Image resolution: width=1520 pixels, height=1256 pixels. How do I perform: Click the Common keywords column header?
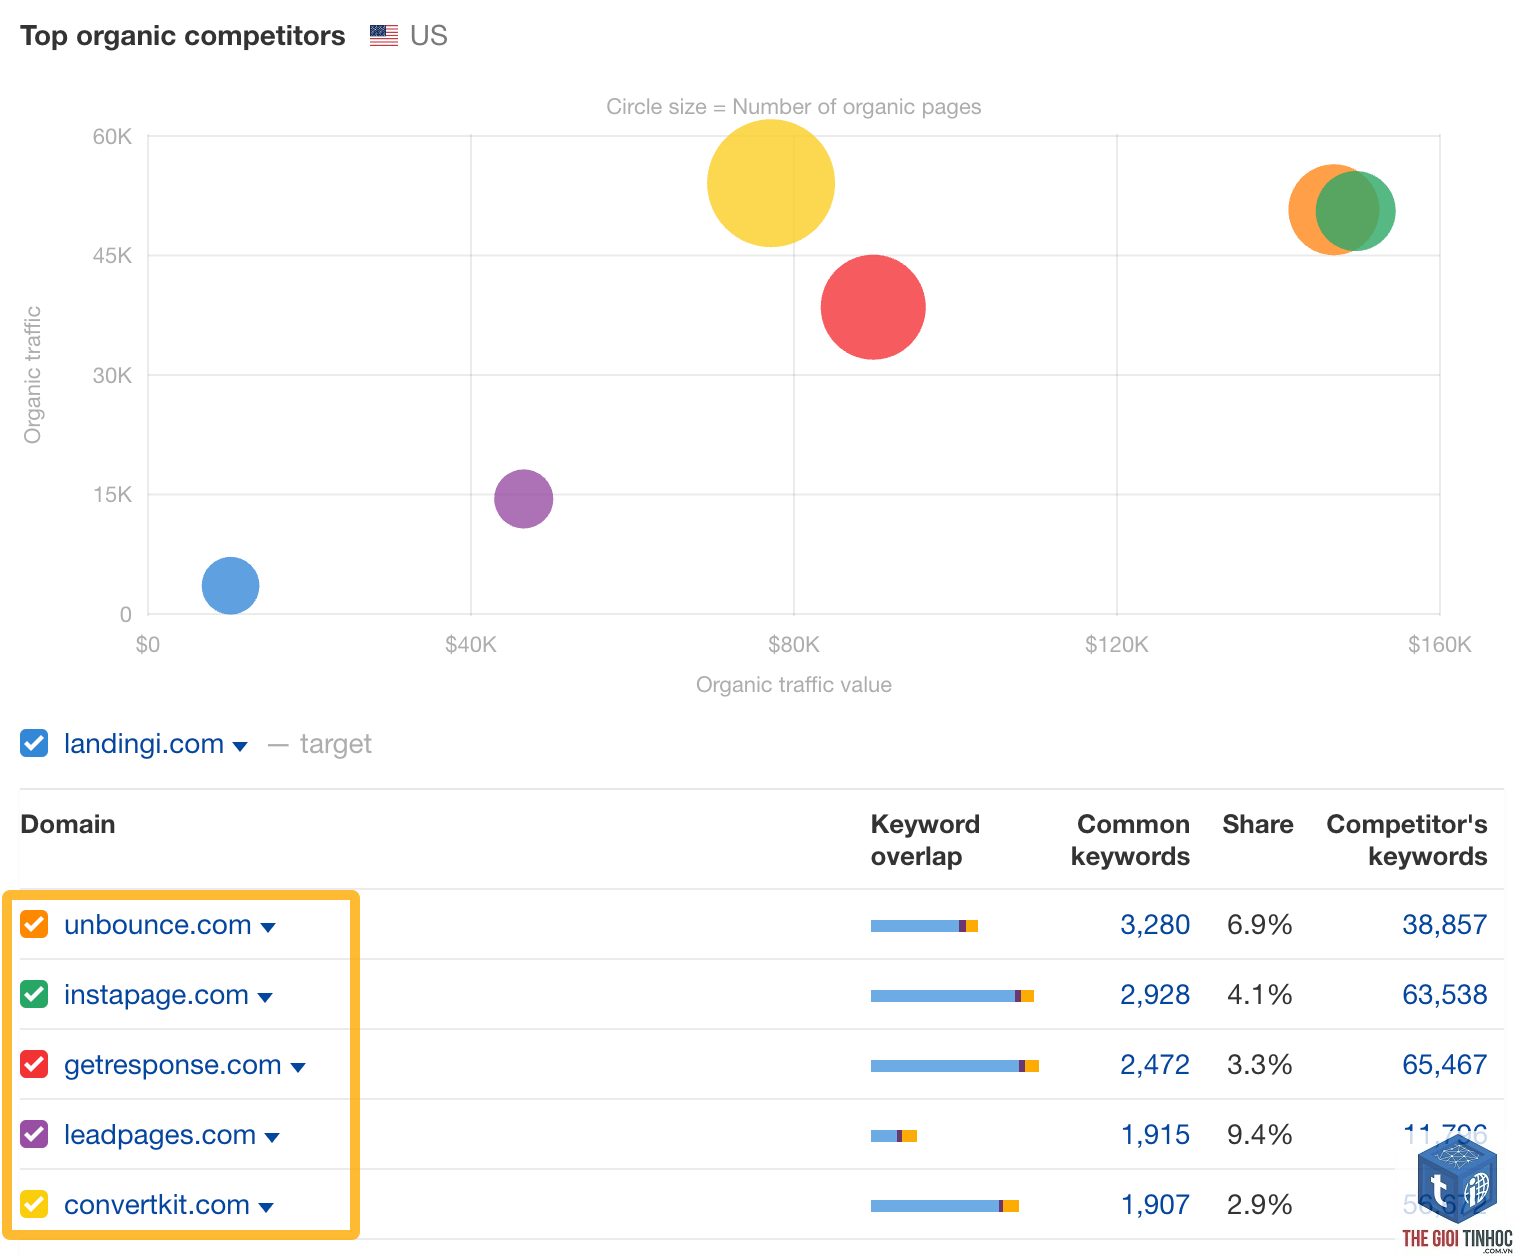(1130, 840)
